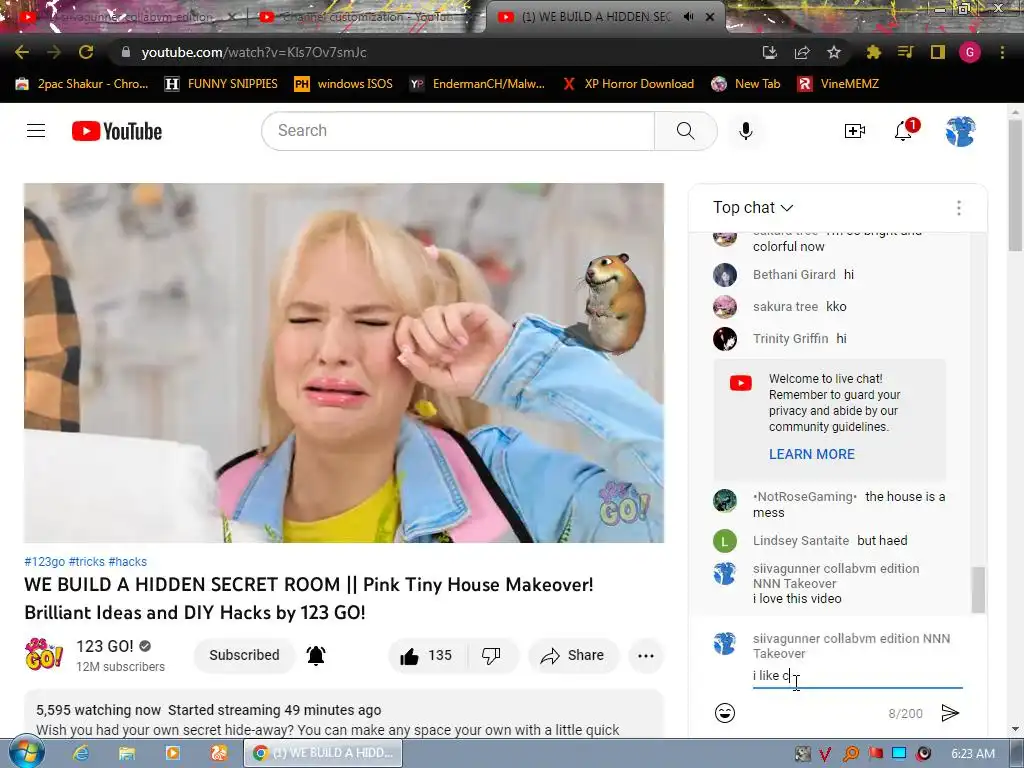Image resolution: width=1024 pixels, height=768 pixels.
Task: Click the video player frame
Action: pyautogui.click(x=344, y=363)
